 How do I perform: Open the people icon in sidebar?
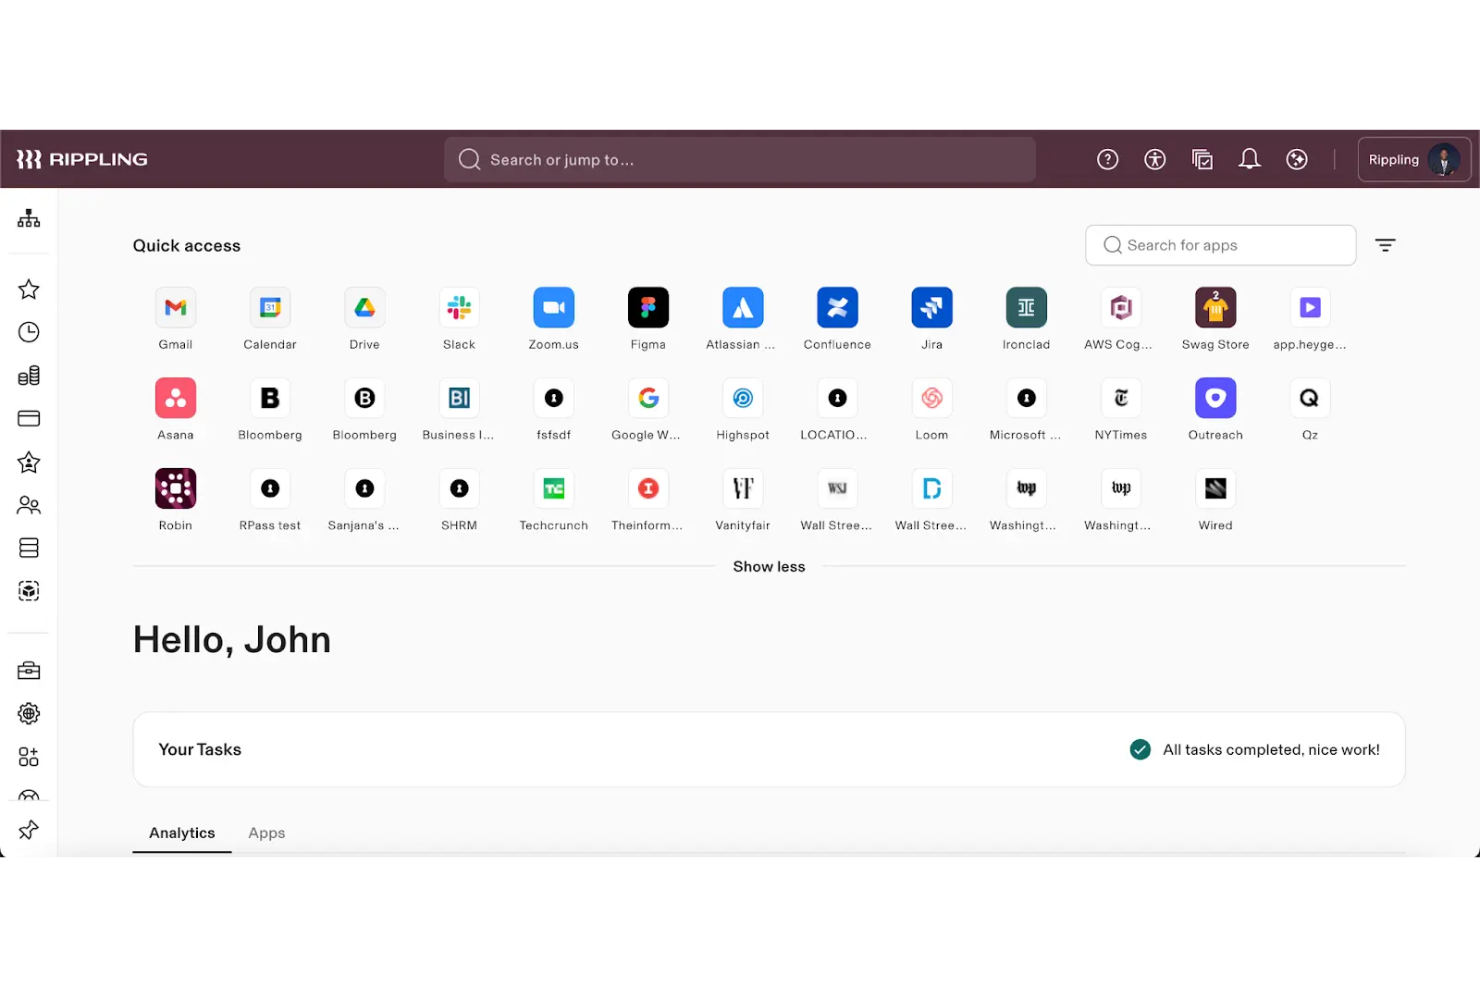click(29, 505)
